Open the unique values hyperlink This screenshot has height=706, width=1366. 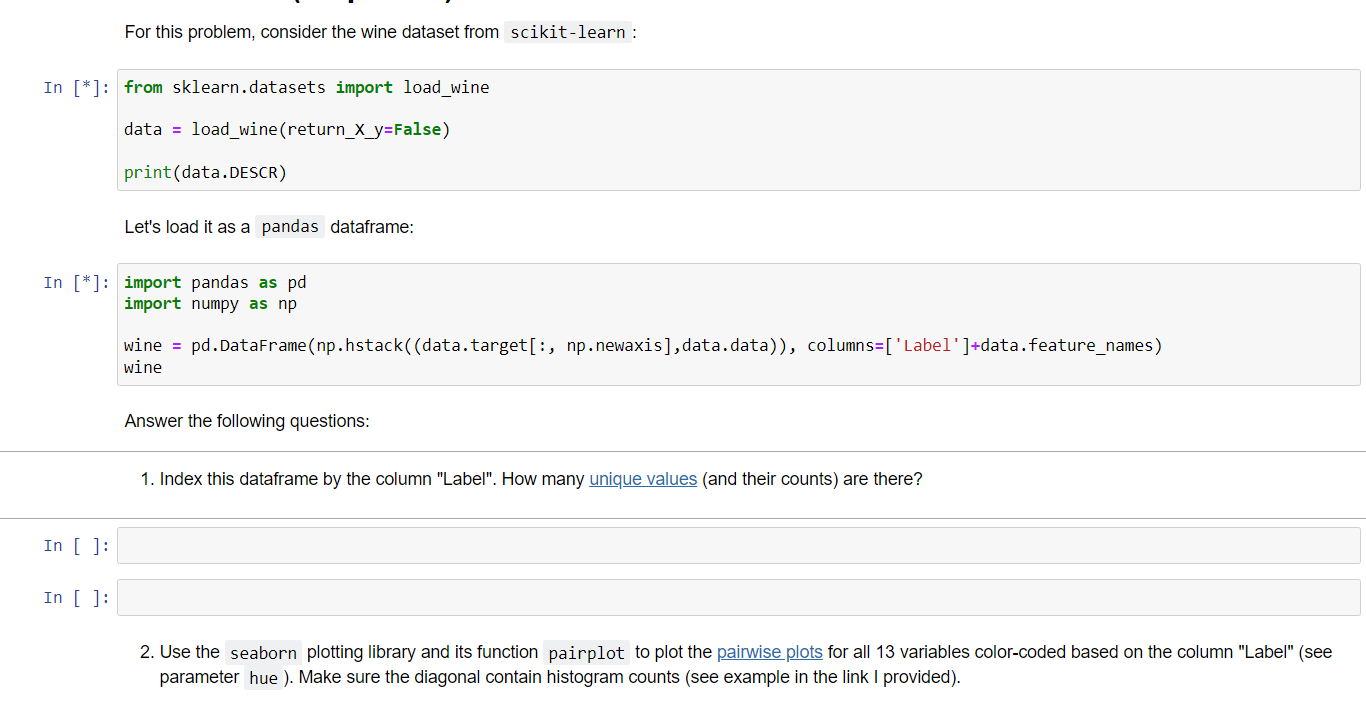(643, 479)
